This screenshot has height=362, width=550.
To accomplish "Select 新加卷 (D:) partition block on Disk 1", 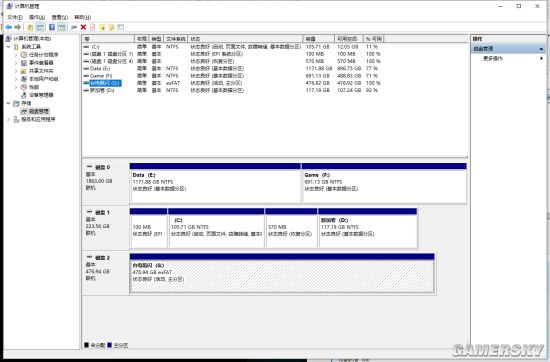I will pos(368,228).
